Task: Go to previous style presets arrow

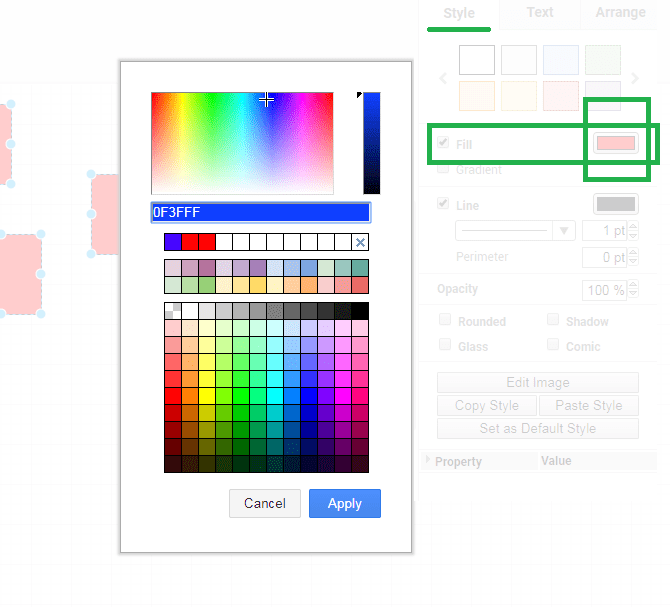Action: tap(443, 78)
